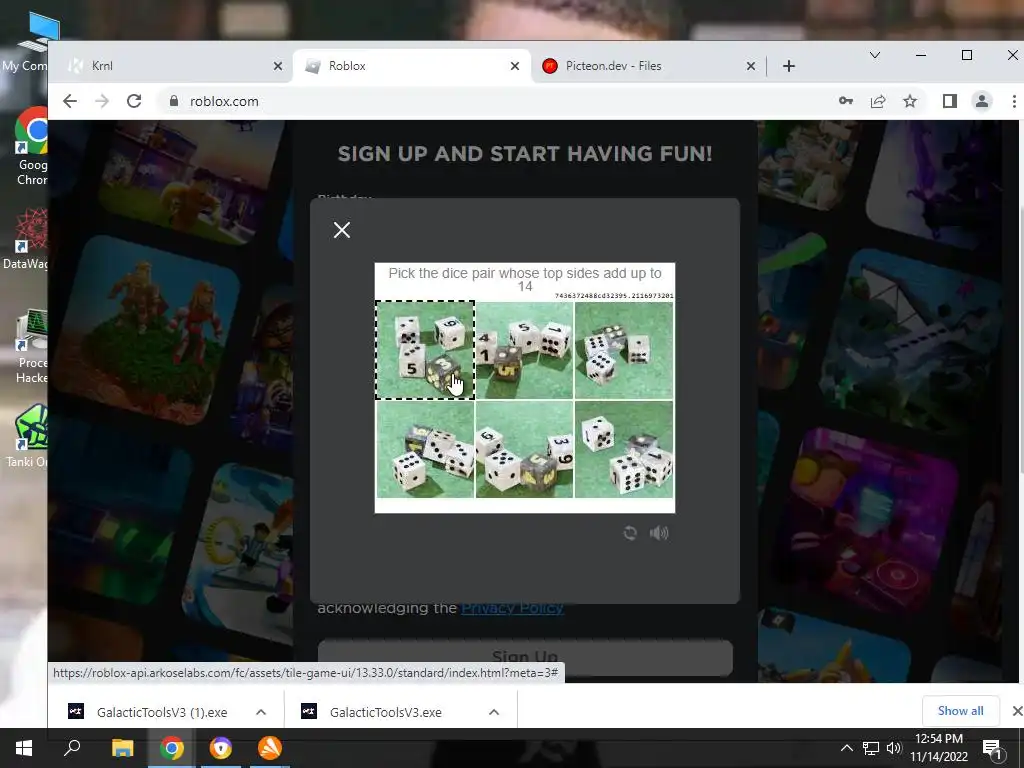Share this page icon
Viewport: 1024px width, 768px height.
[878, 101]
